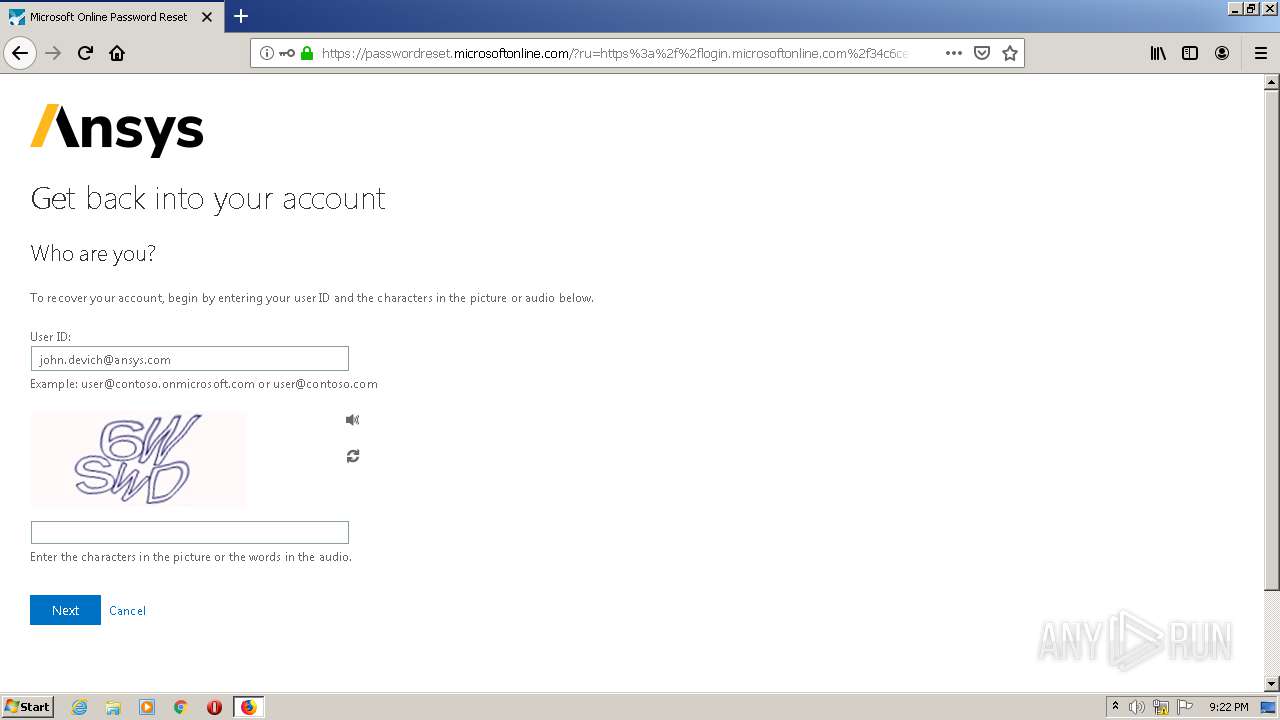Select the Microsoft Online Password Reset tab

pos(112,17)
